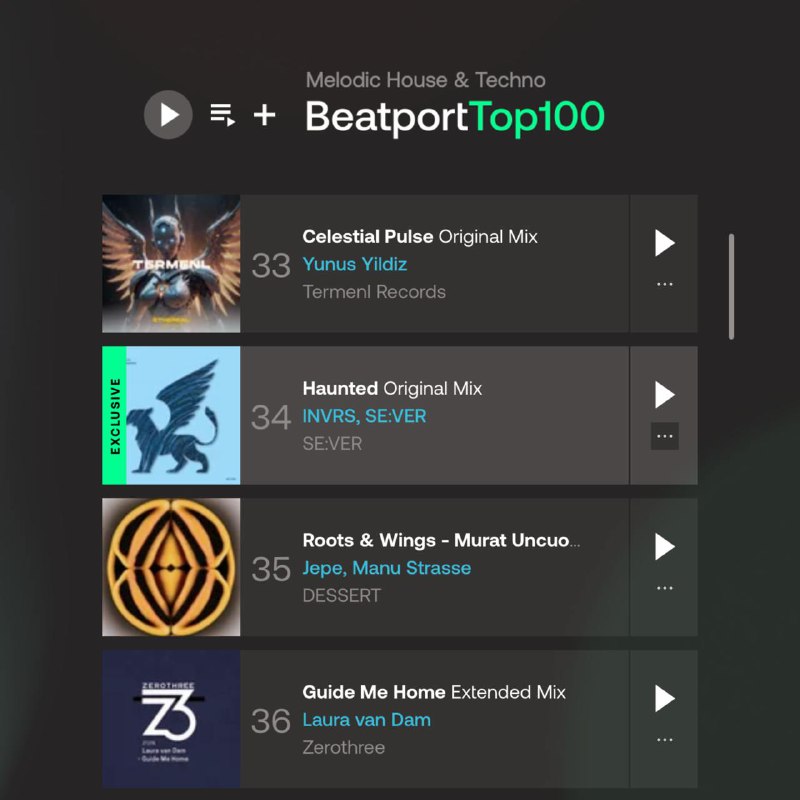
Task: Open Laura van Dam artist page
Action: pyautogui.click(x=366, y=720)
